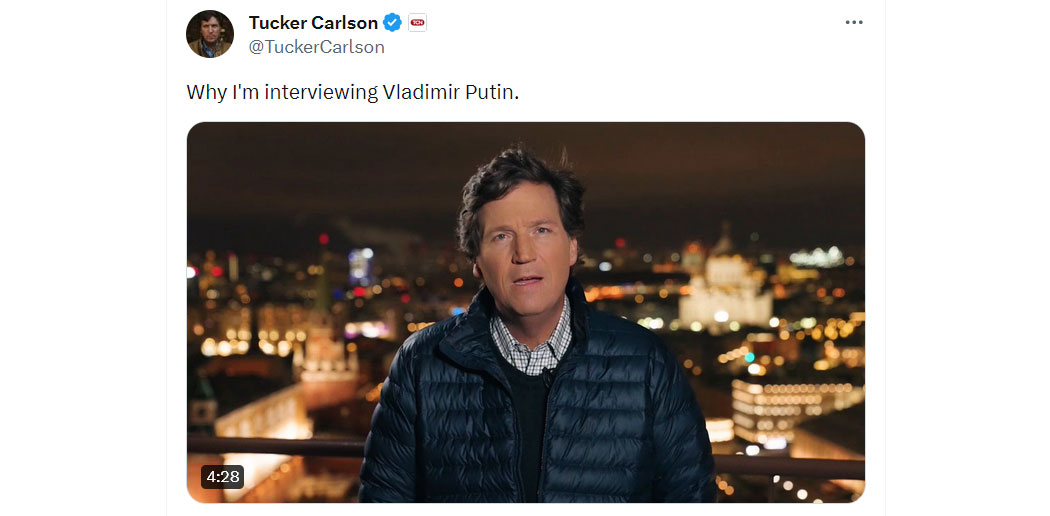Viewport: 1050px width, 516px height.
Task: Open the three-dot more options menu
Action: (854, 22)
